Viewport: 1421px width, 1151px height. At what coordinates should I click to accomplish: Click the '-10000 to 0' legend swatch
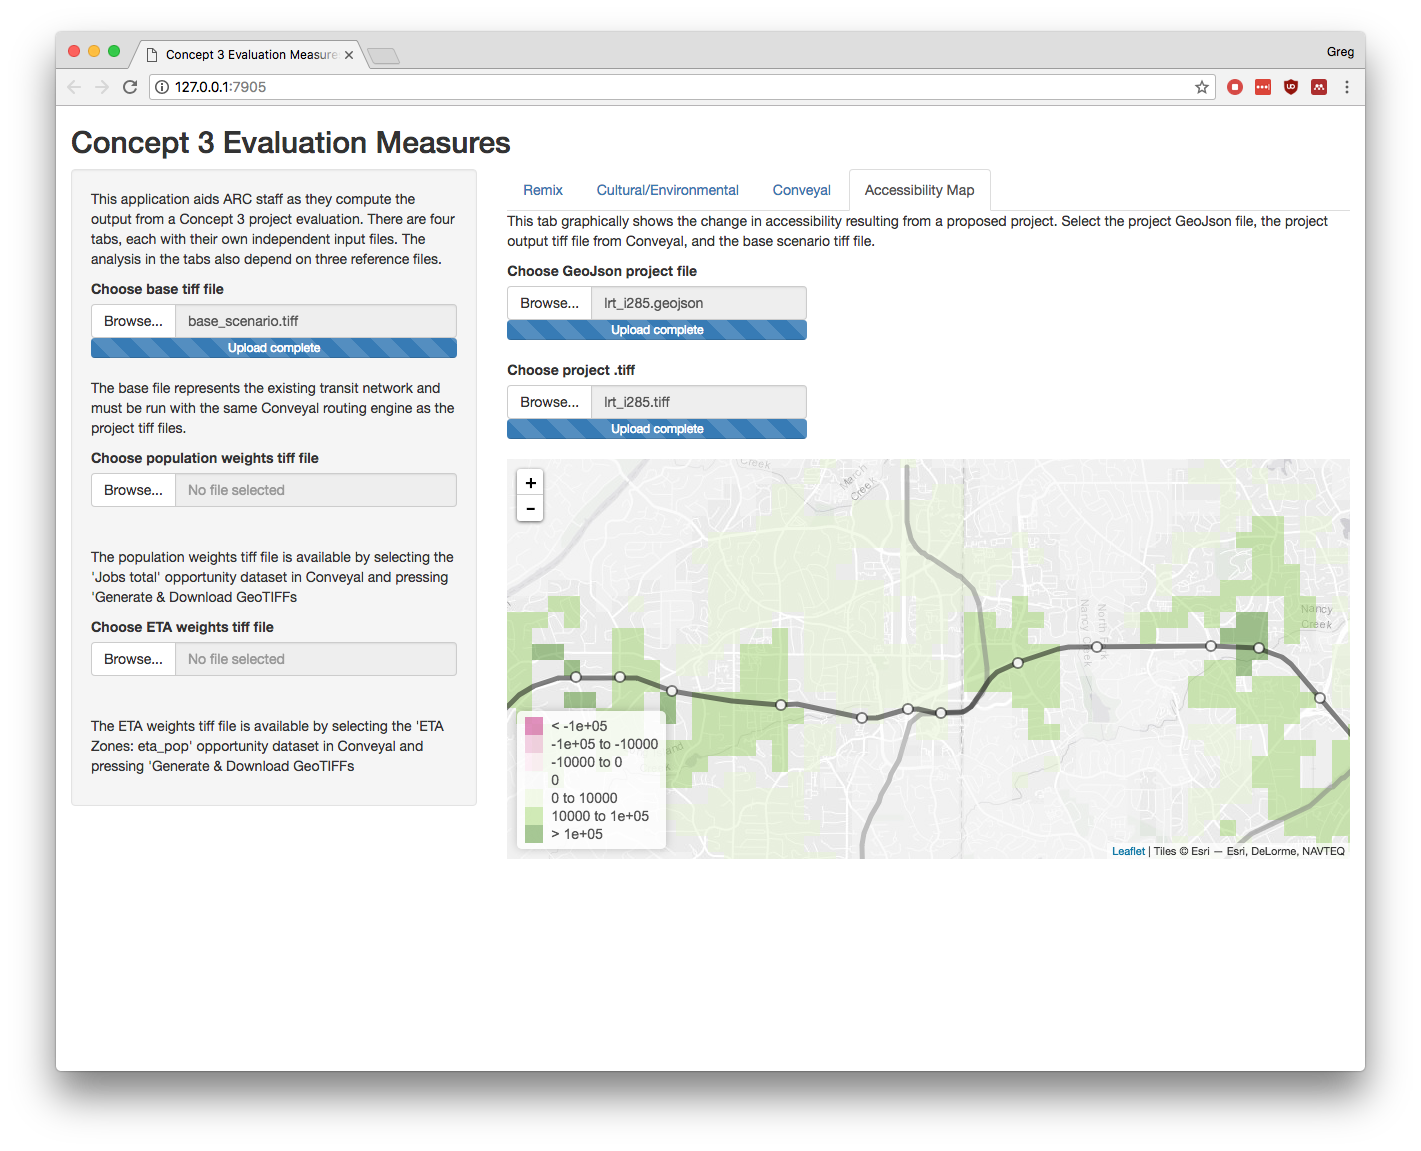click(x=534, y=762)
